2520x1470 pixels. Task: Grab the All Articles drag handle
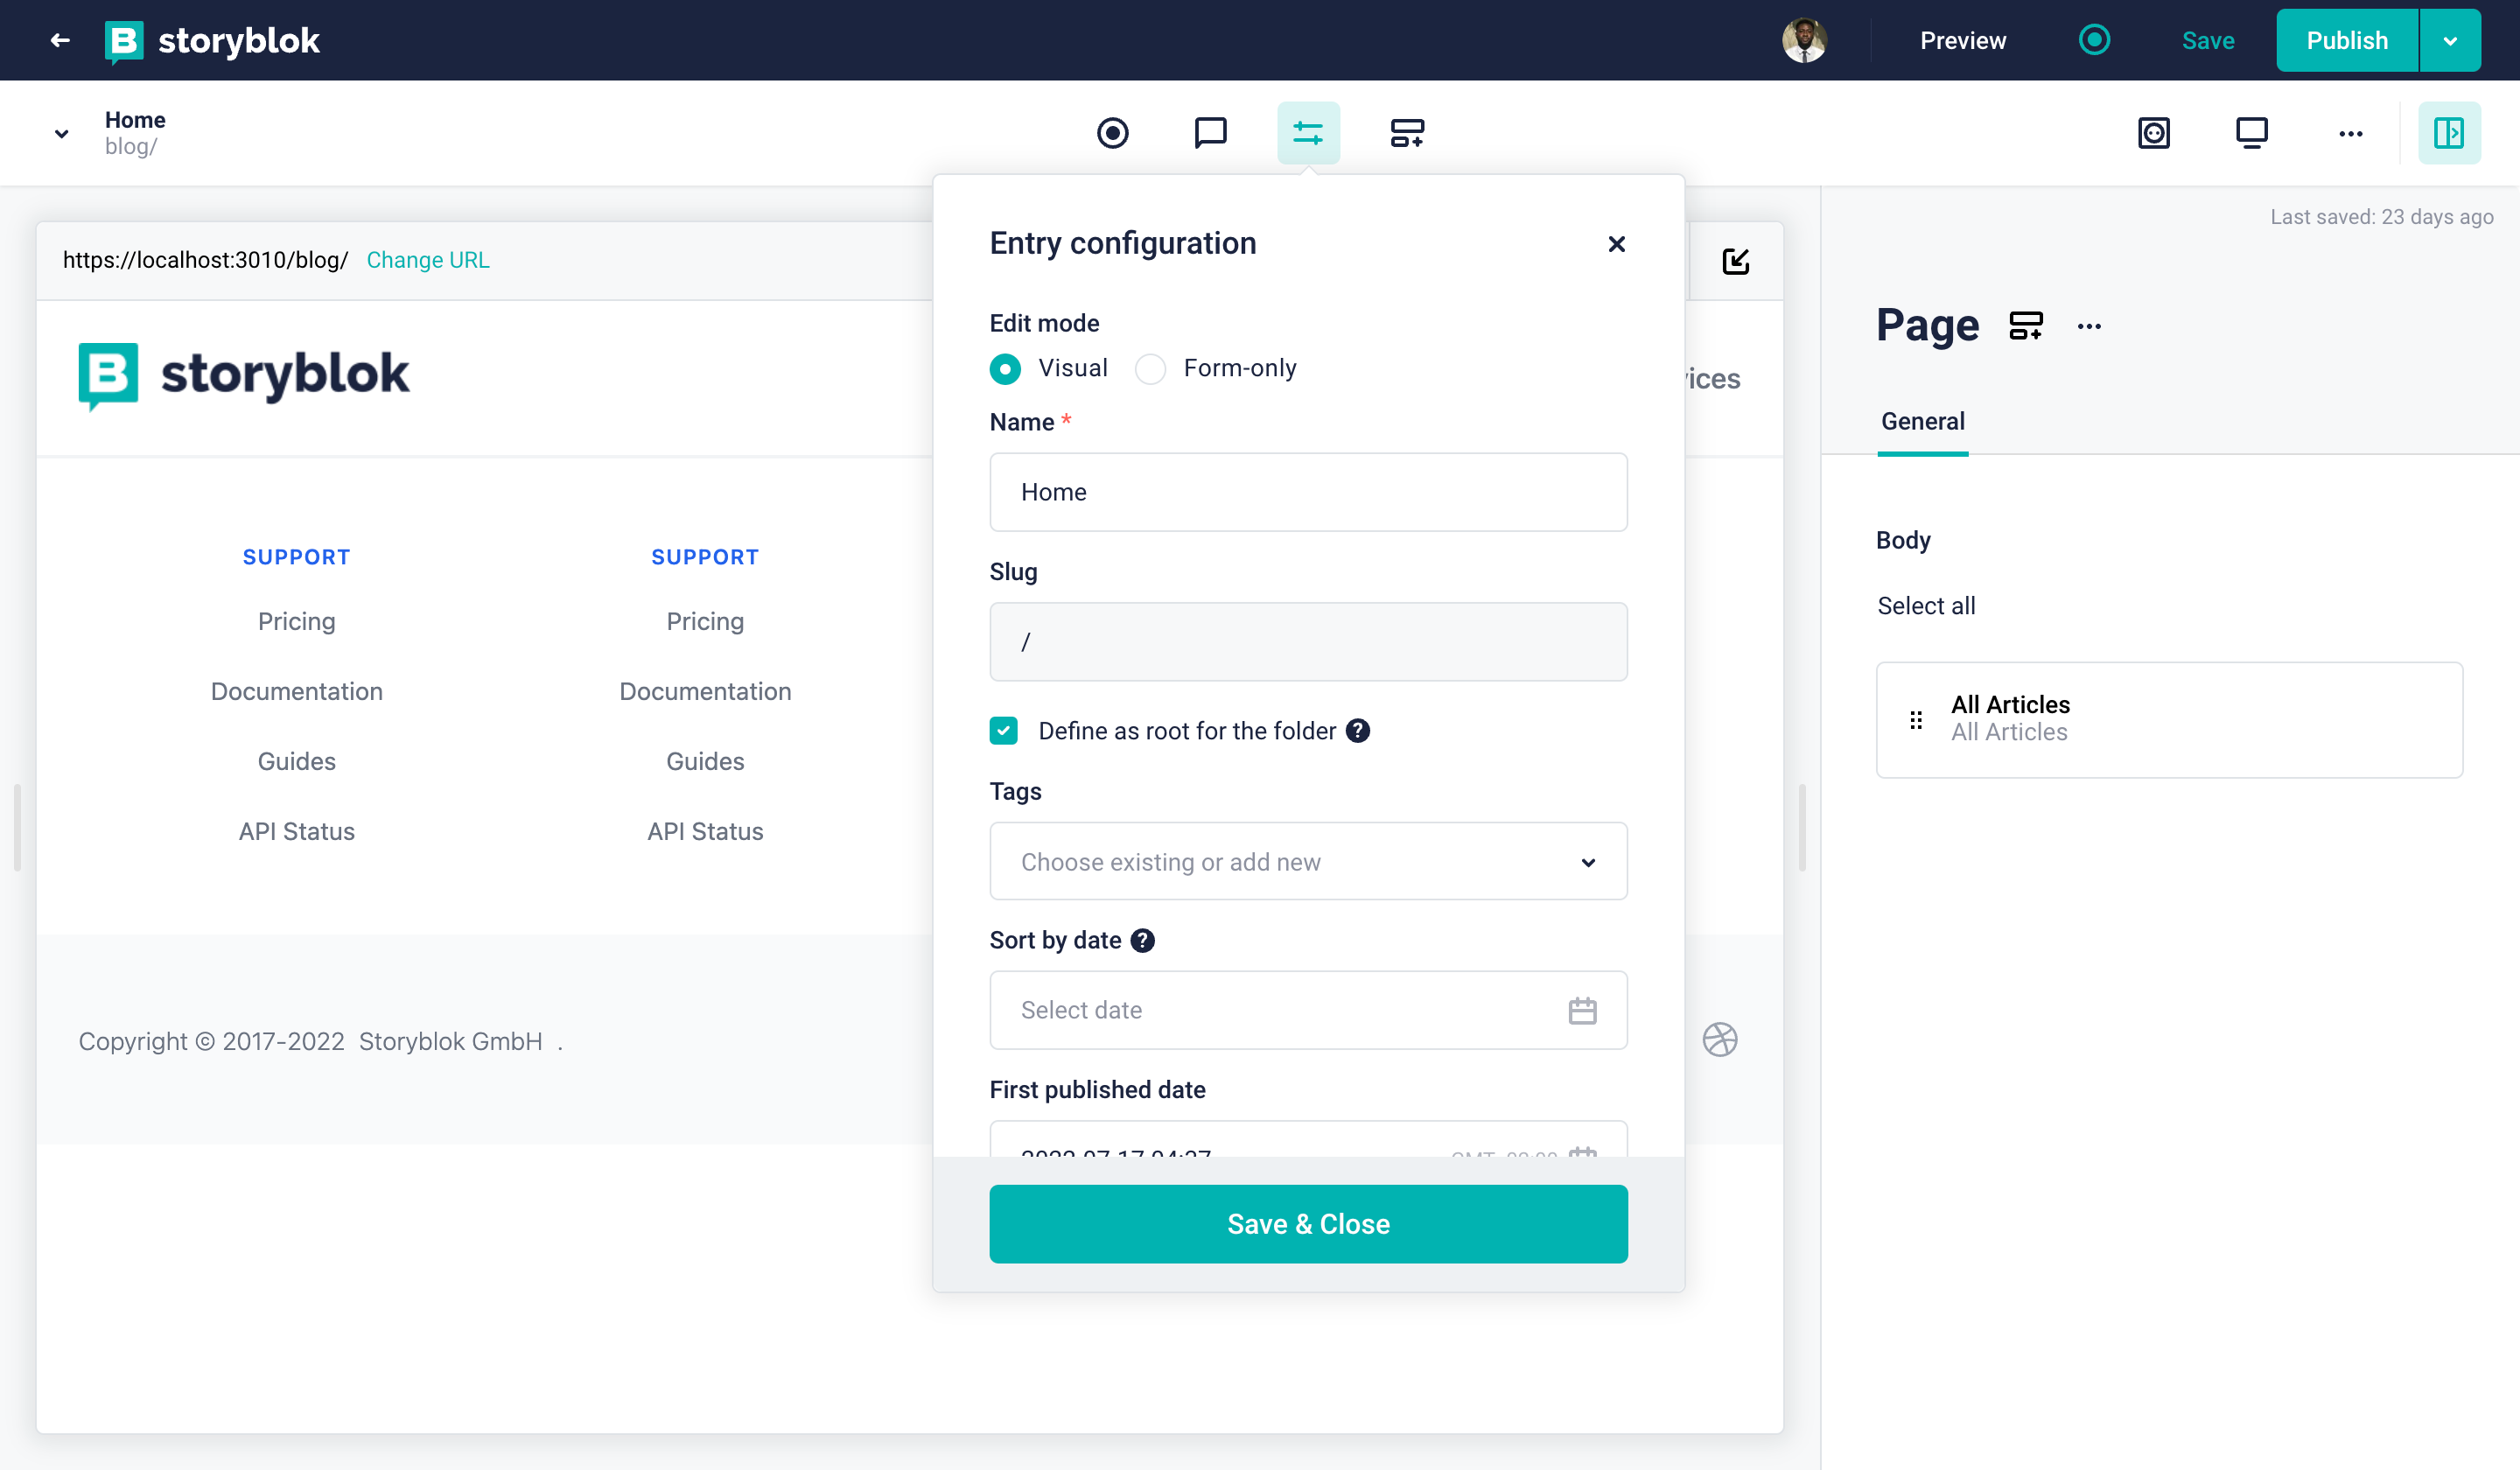click(x=1916, y=720)
